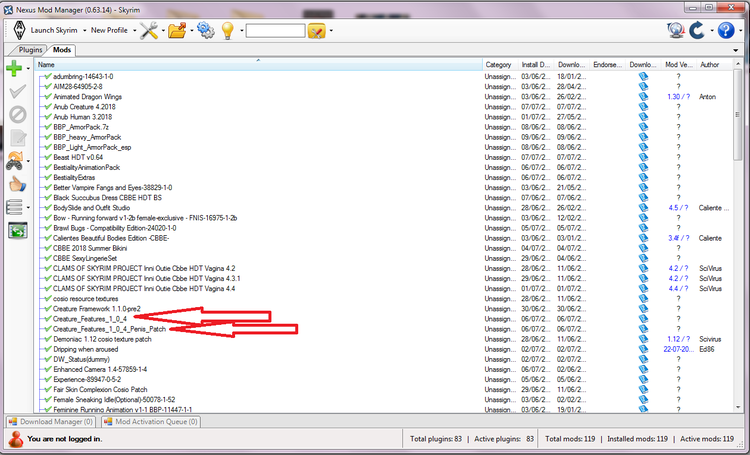Click the light bulb tips icon
This screenshot has height=455, width=750.
click(x=228, y=30)
